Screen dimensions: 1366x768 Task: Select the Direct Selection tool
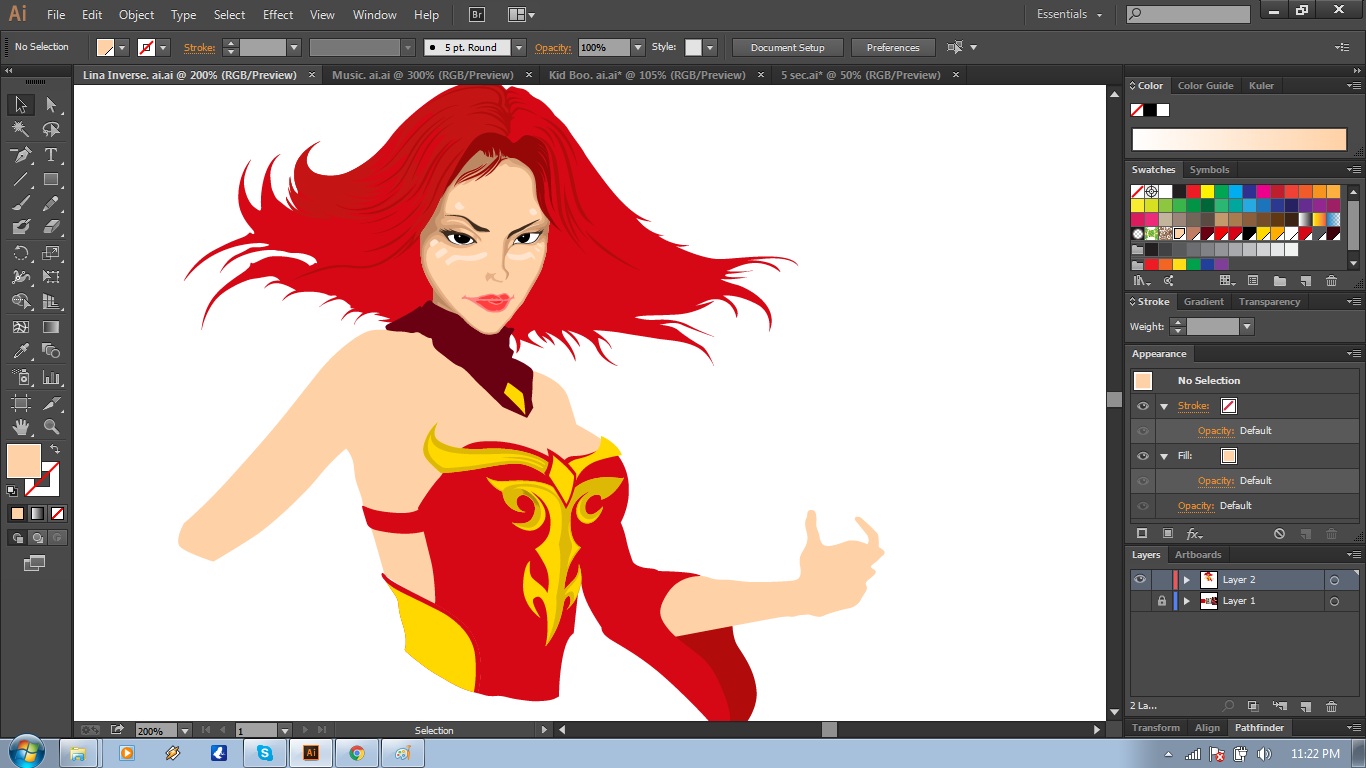51,105
